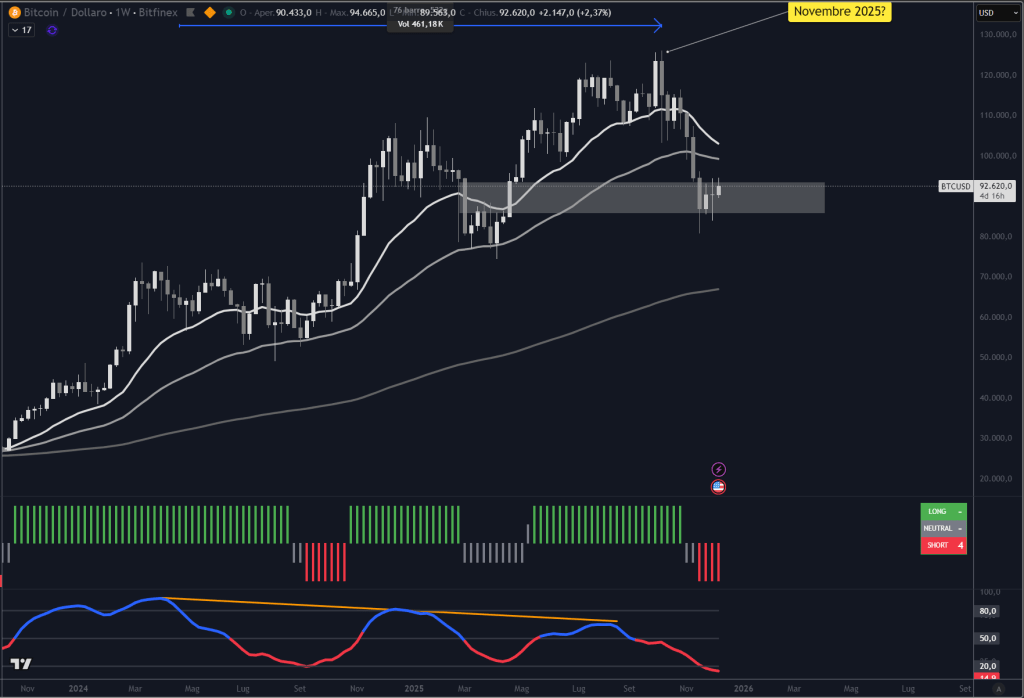This screenshot has height=698, width=1024.
Task: Click the Bitcoin logo icon in the header
Action: tap(15, 12)
